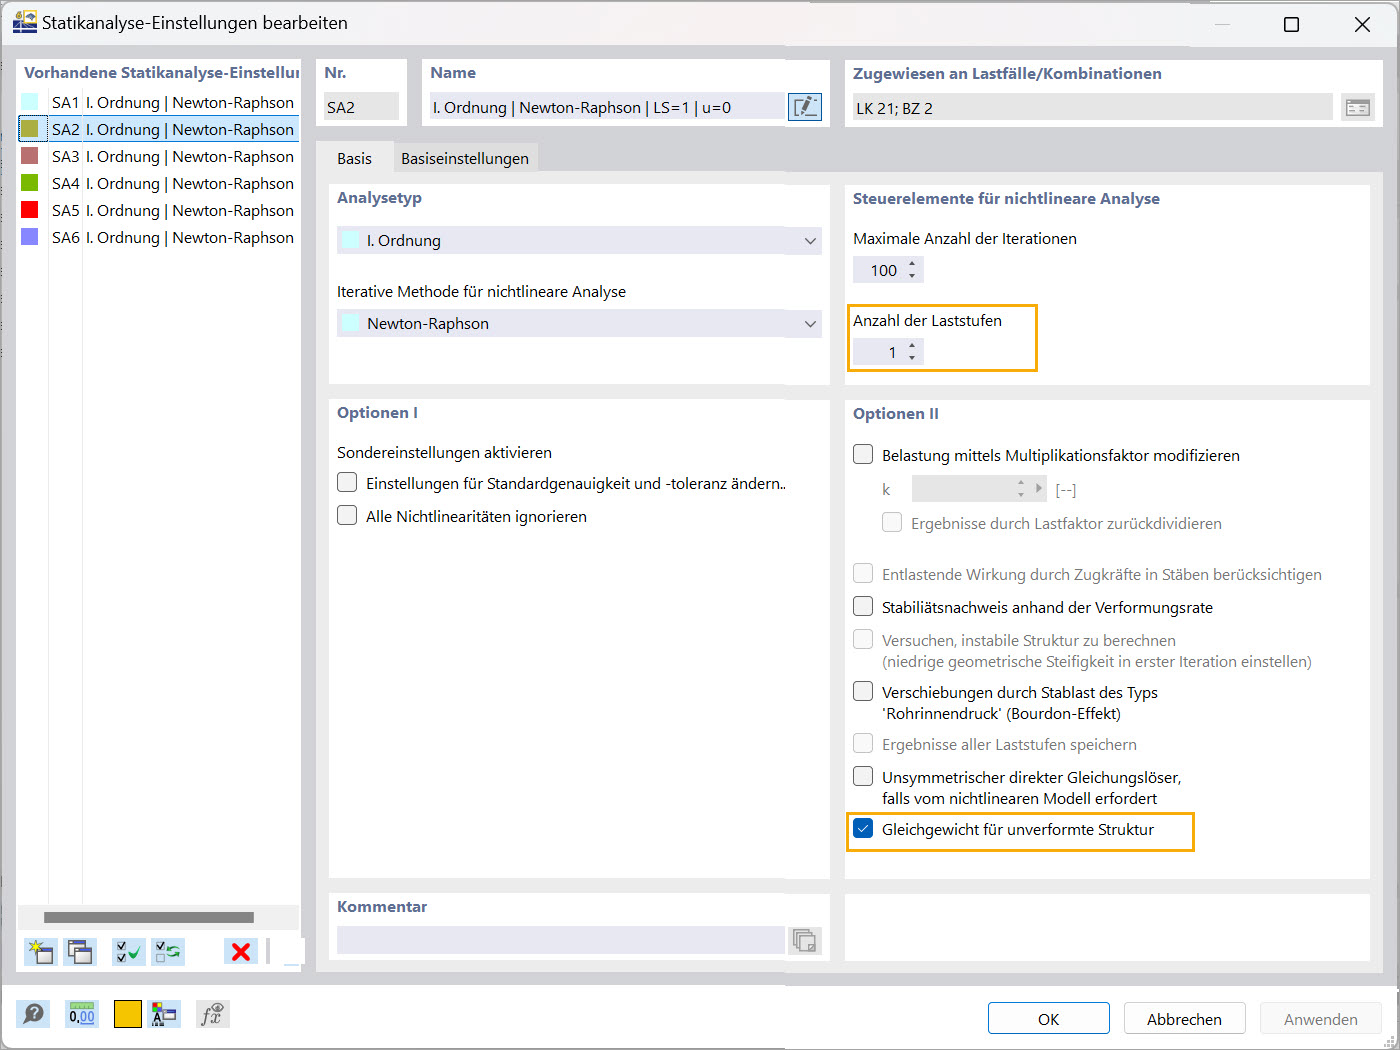Switch to the Basis tab

point(356,157)
